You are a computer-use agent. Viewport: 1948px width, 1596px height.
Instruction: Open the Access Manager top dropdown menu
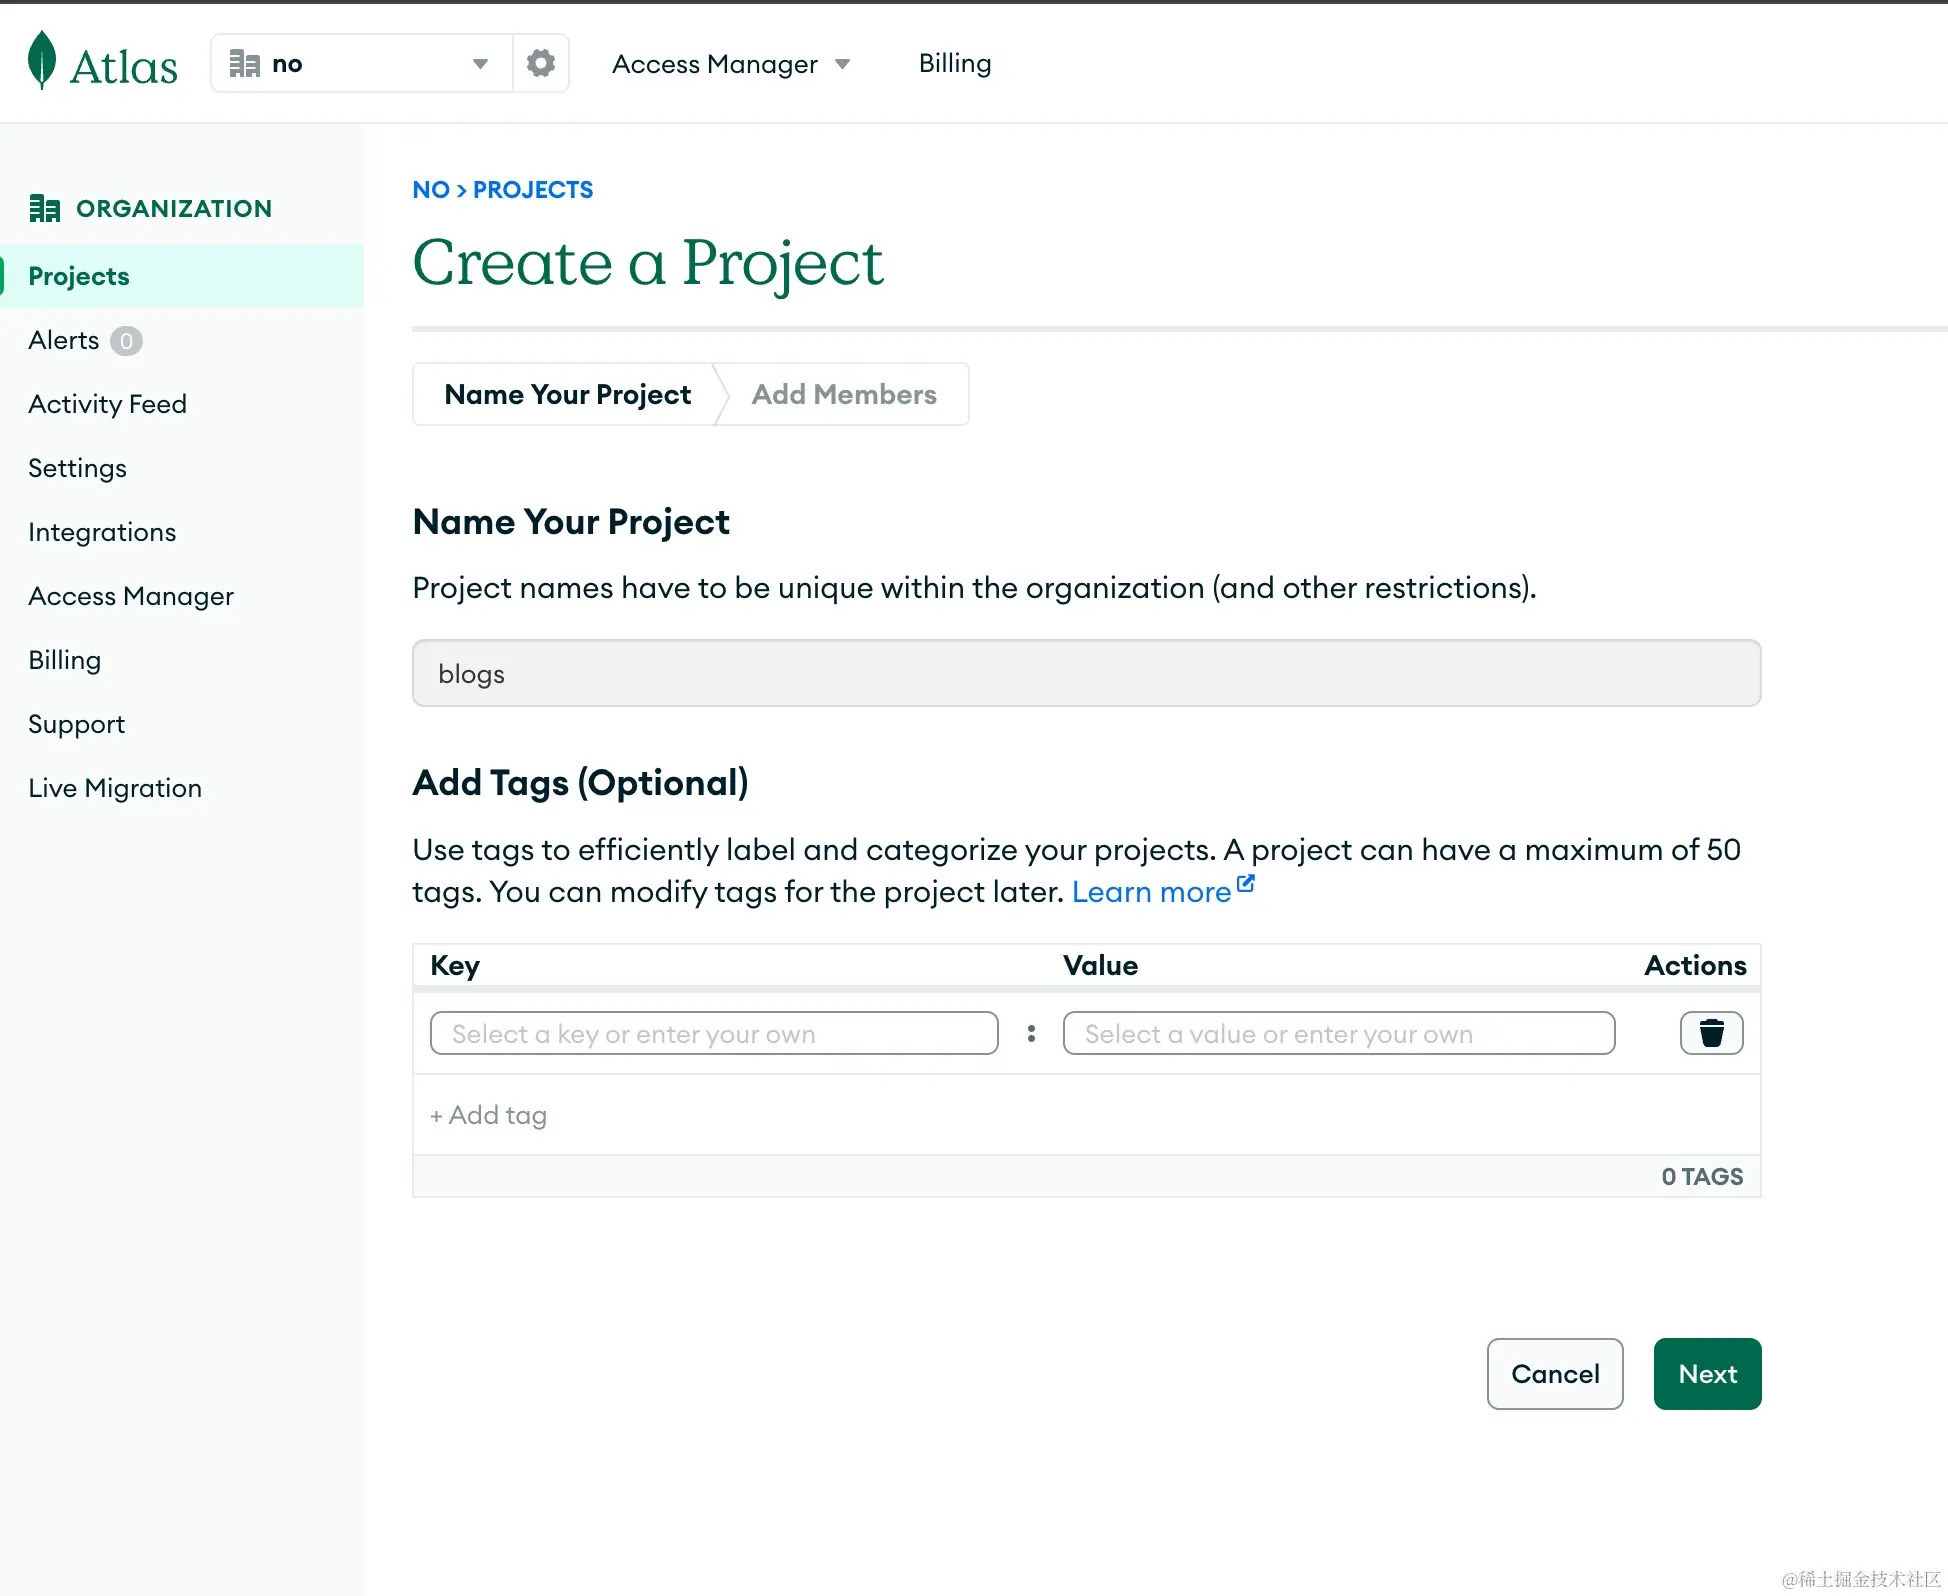click(x=730, y=64)
